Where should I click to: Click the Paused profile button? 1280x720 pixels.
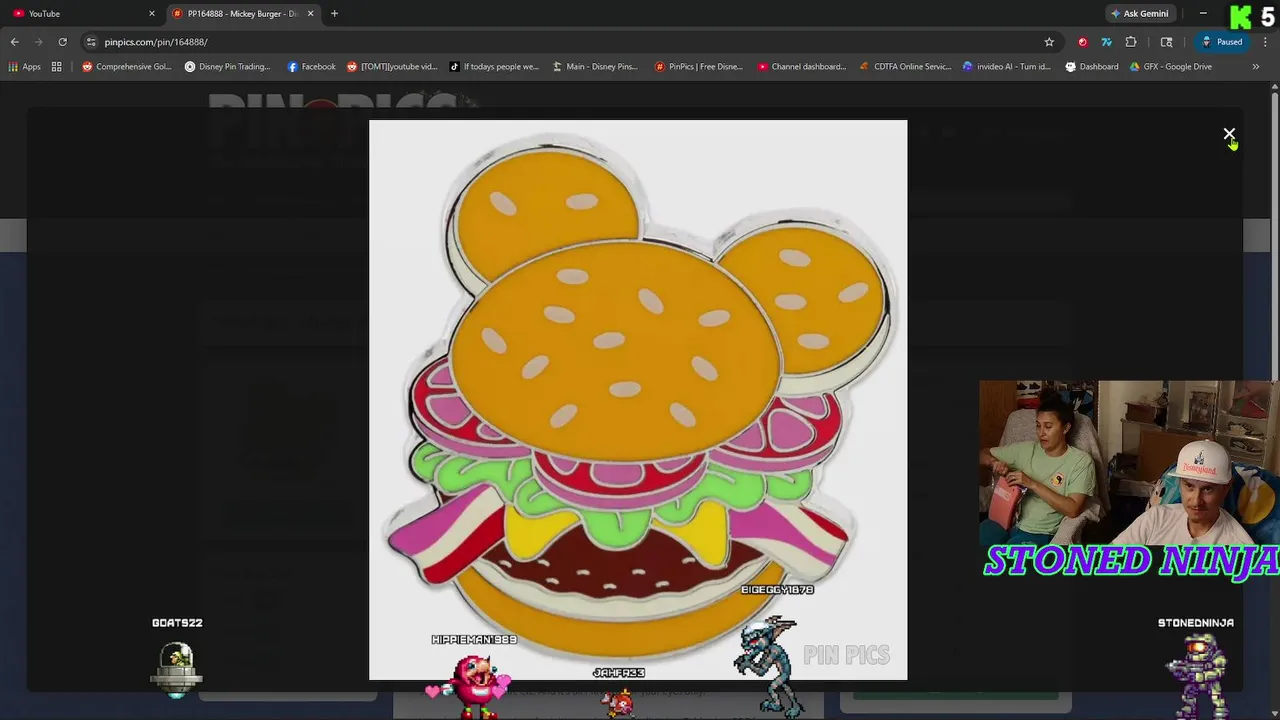pyautogui.click(x=1222, y=42)
